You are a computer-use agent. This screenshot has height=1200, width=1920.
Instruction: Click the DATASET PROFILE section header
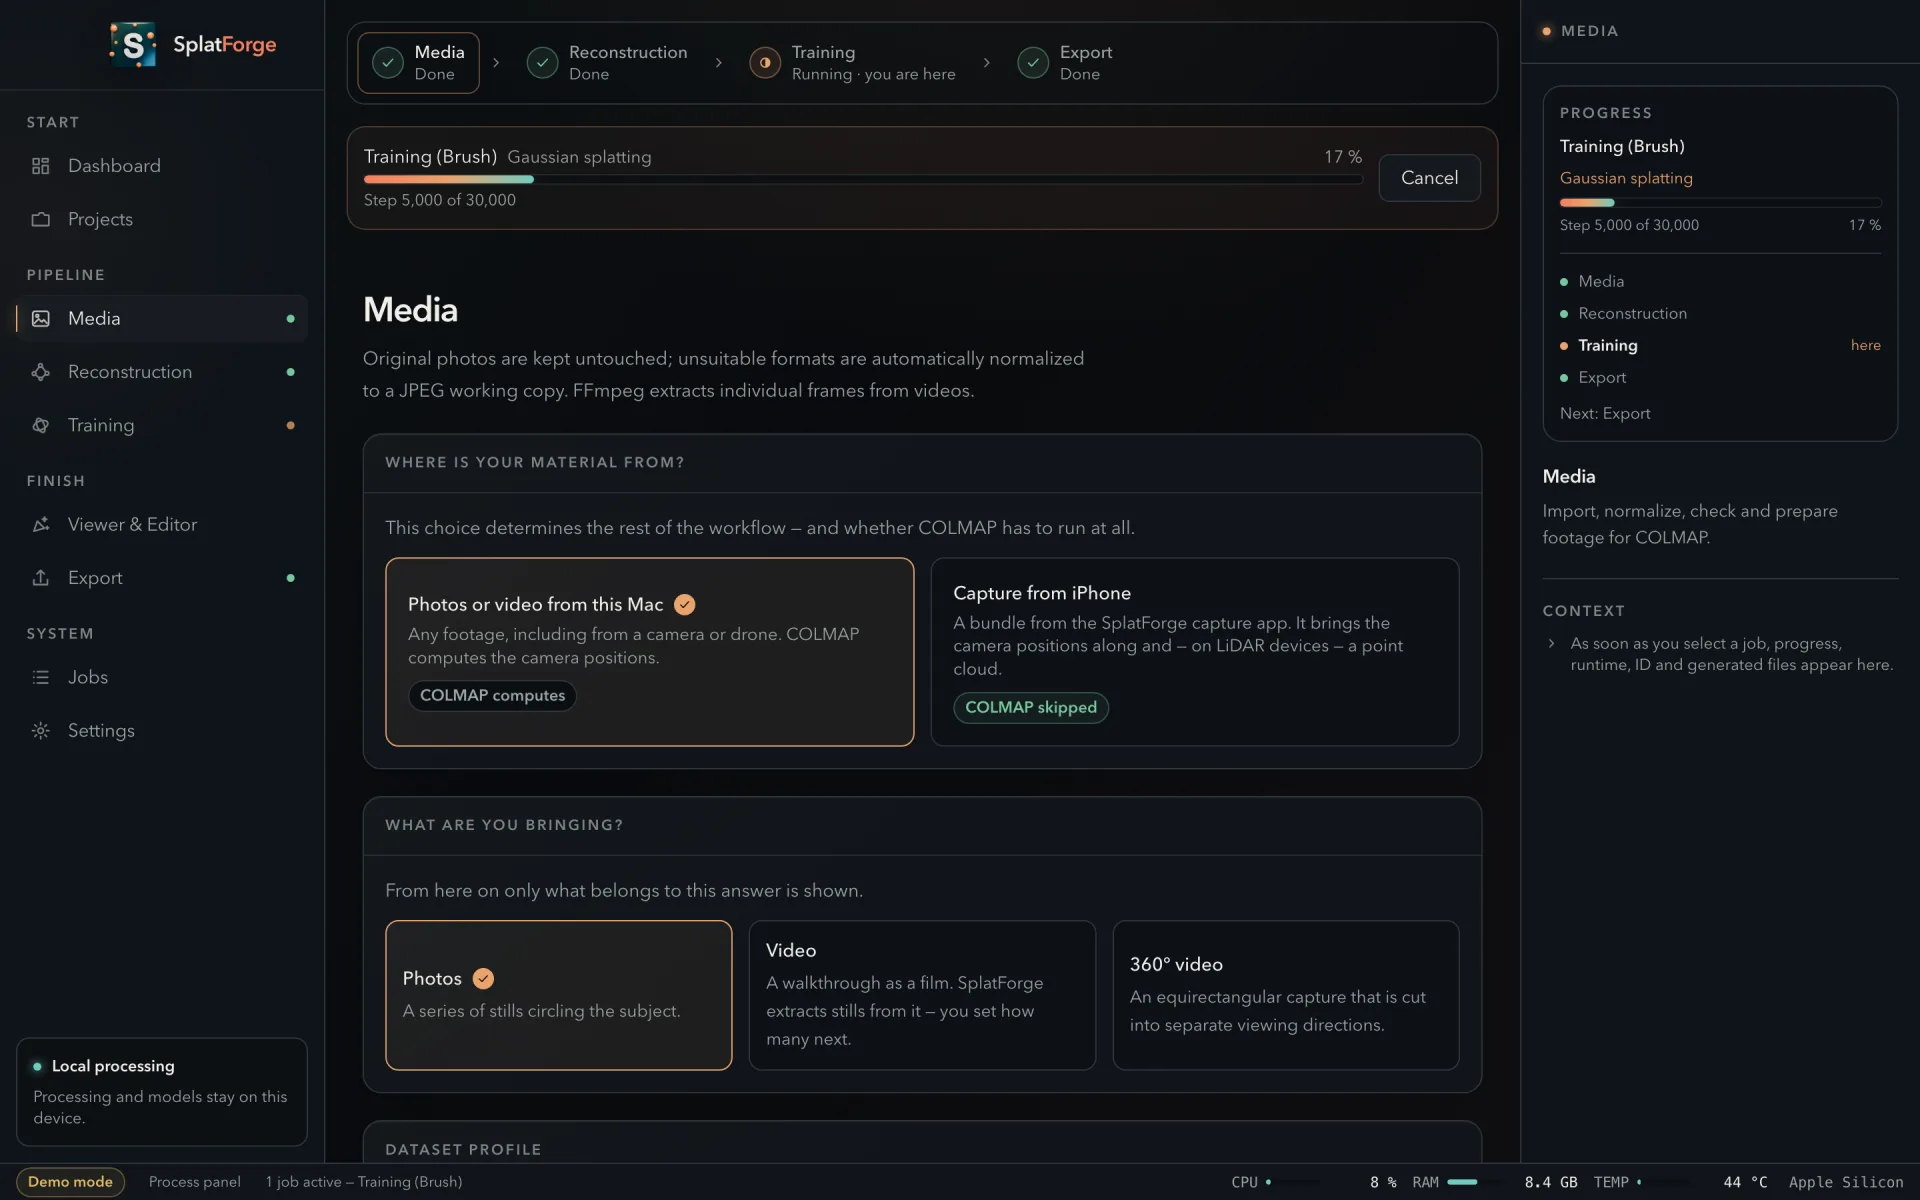point(463,1150)
